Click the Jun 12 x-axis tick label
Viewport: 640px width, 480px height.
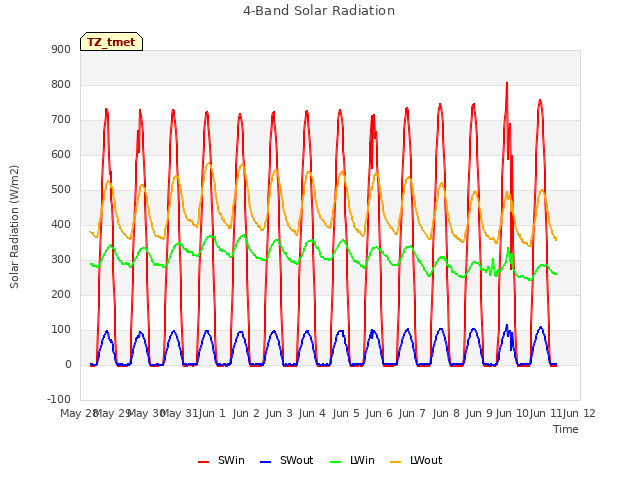pyautogui.click(x=579, y=413)
